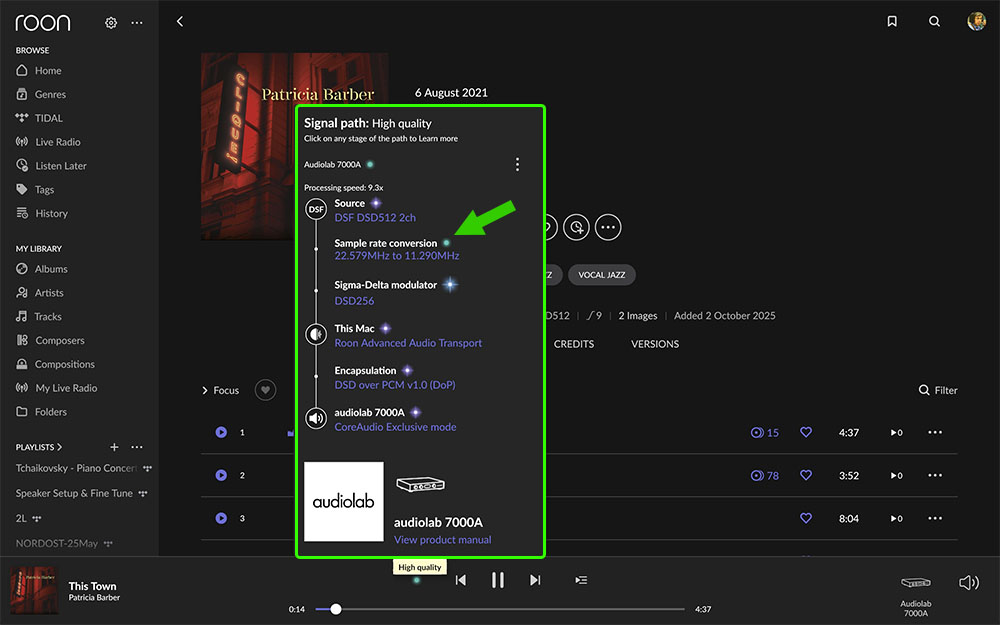Click the playback progress seek bar
Screen dimensions: 1000x625
pyautogui.click(x=500, y=609)
